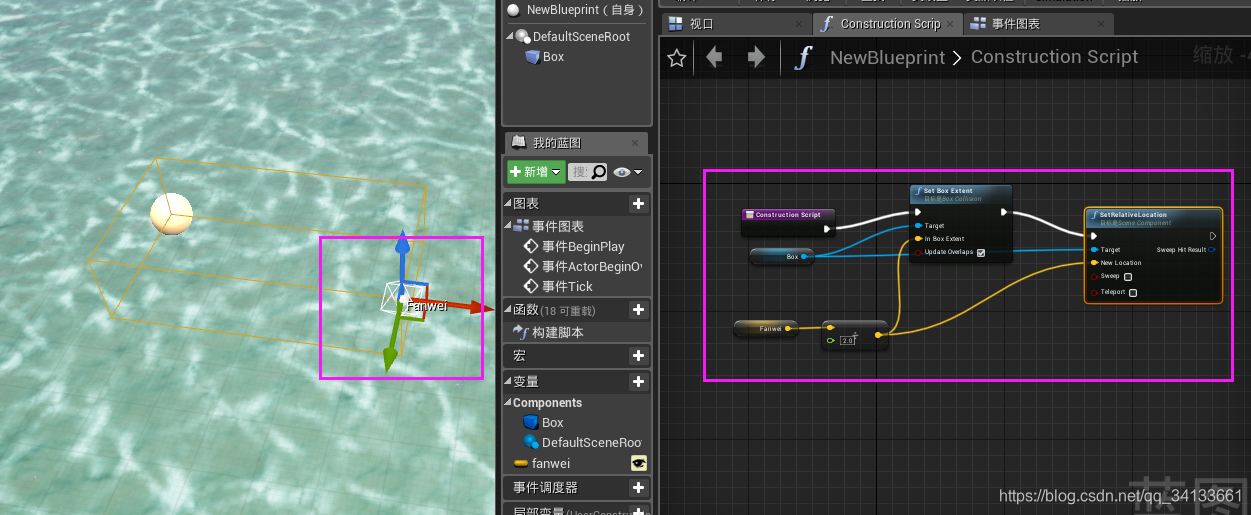Screen dimensions: 1251x515
Task: Select the SetRelativeLocation node header
Action: coord(1153,218)
